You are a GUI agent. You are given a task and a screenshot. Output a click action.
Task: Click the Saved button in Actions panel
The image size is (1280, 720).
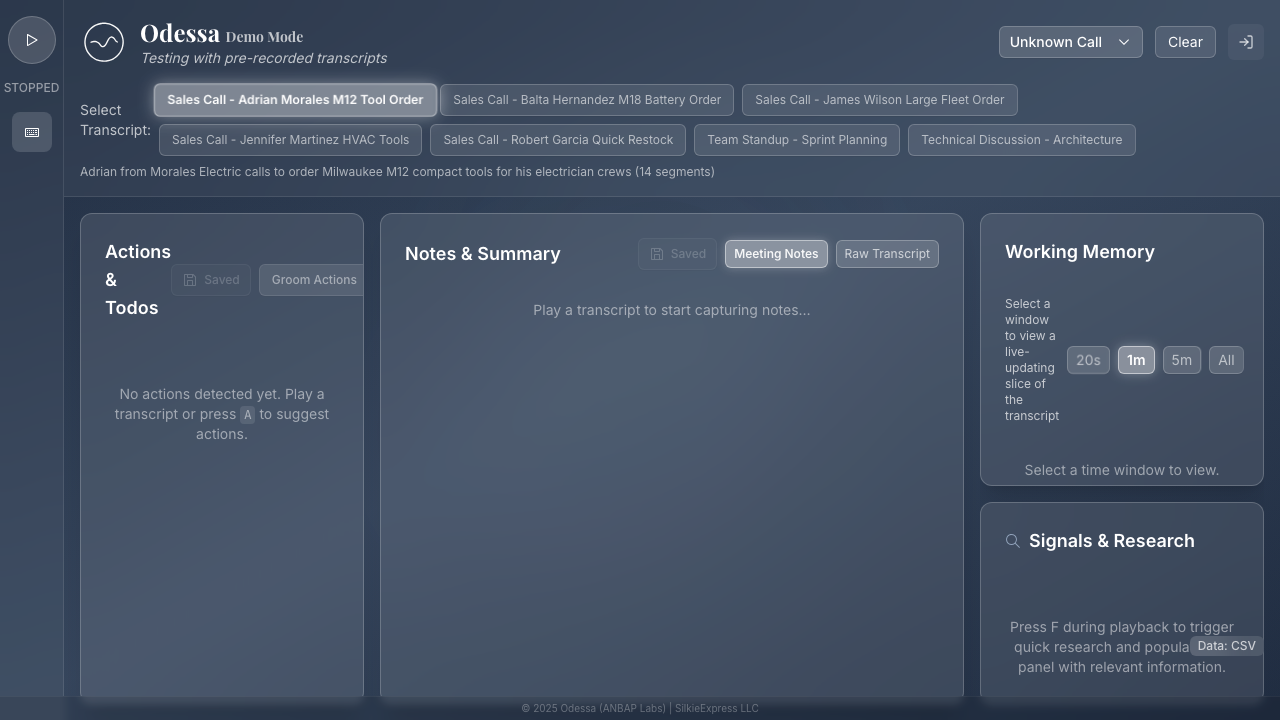pyautogui.click(x=211, y=280)
